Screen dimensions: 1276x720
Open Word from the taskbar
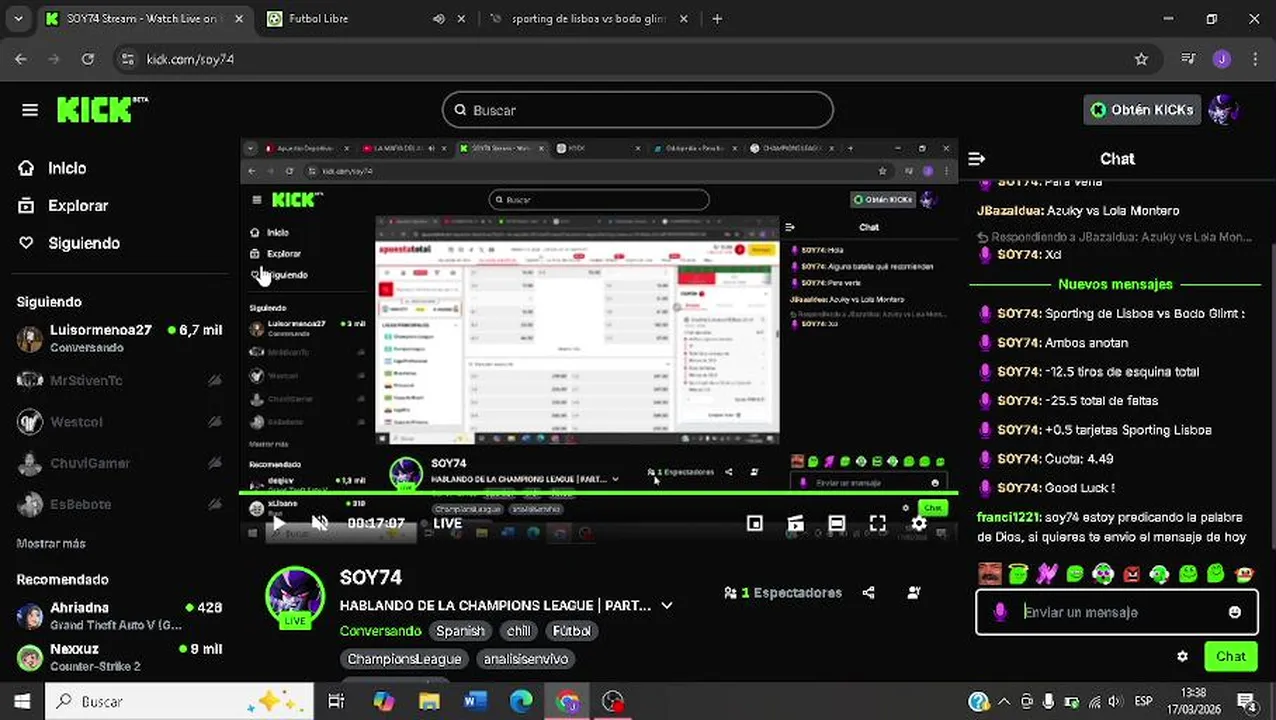point(475,701)
